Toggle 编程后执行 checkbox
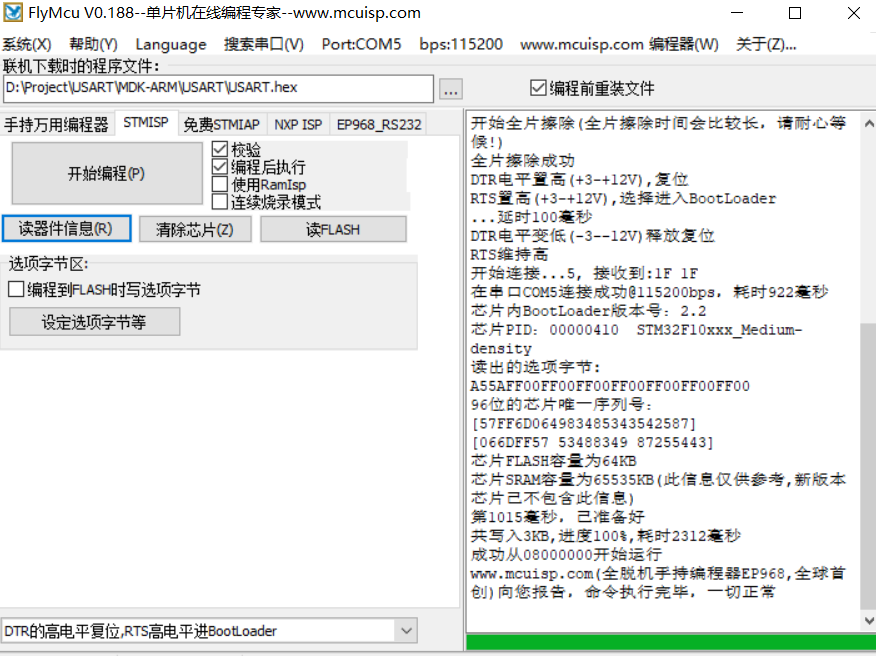Image resolution: width=876 pixels, height=656 pixels. 220,167
